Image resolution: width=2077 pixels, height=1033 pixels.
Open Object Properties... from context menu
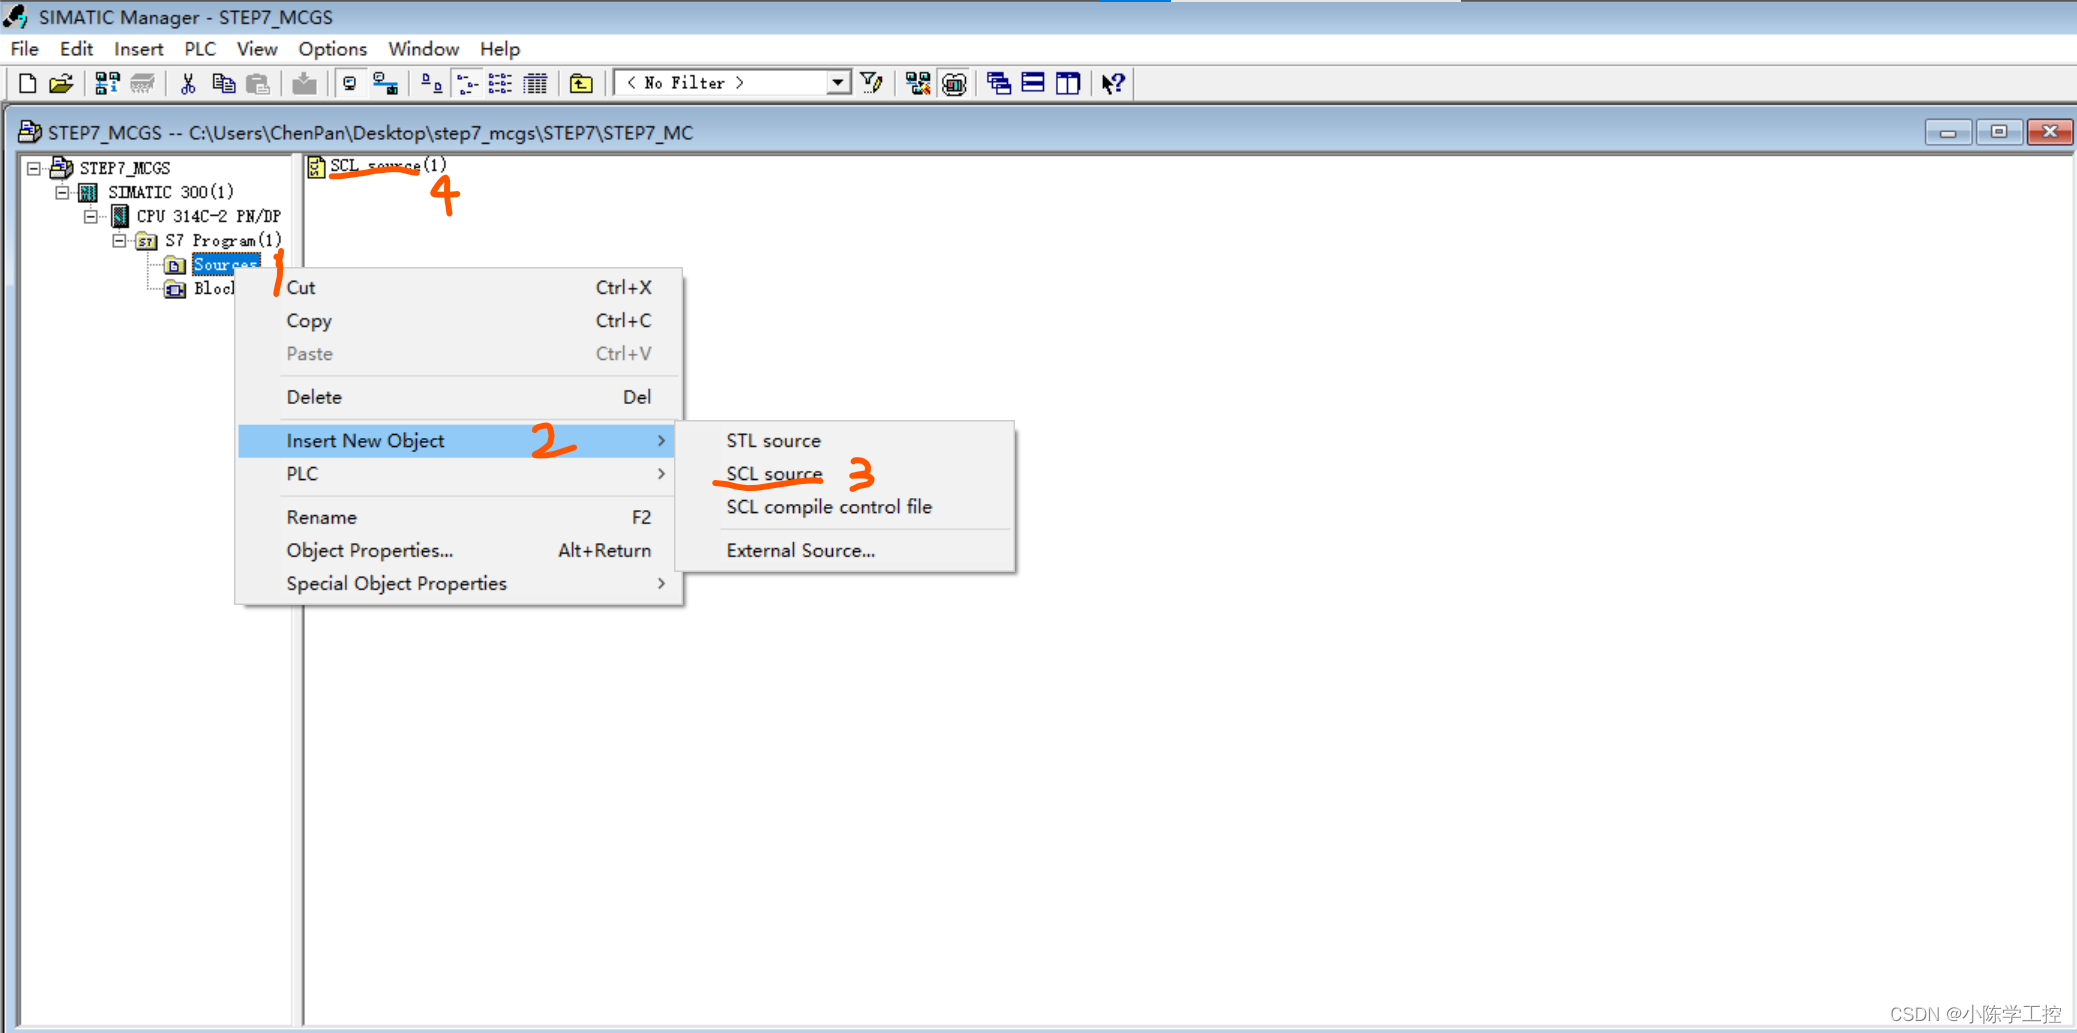(x=460, y=550)
